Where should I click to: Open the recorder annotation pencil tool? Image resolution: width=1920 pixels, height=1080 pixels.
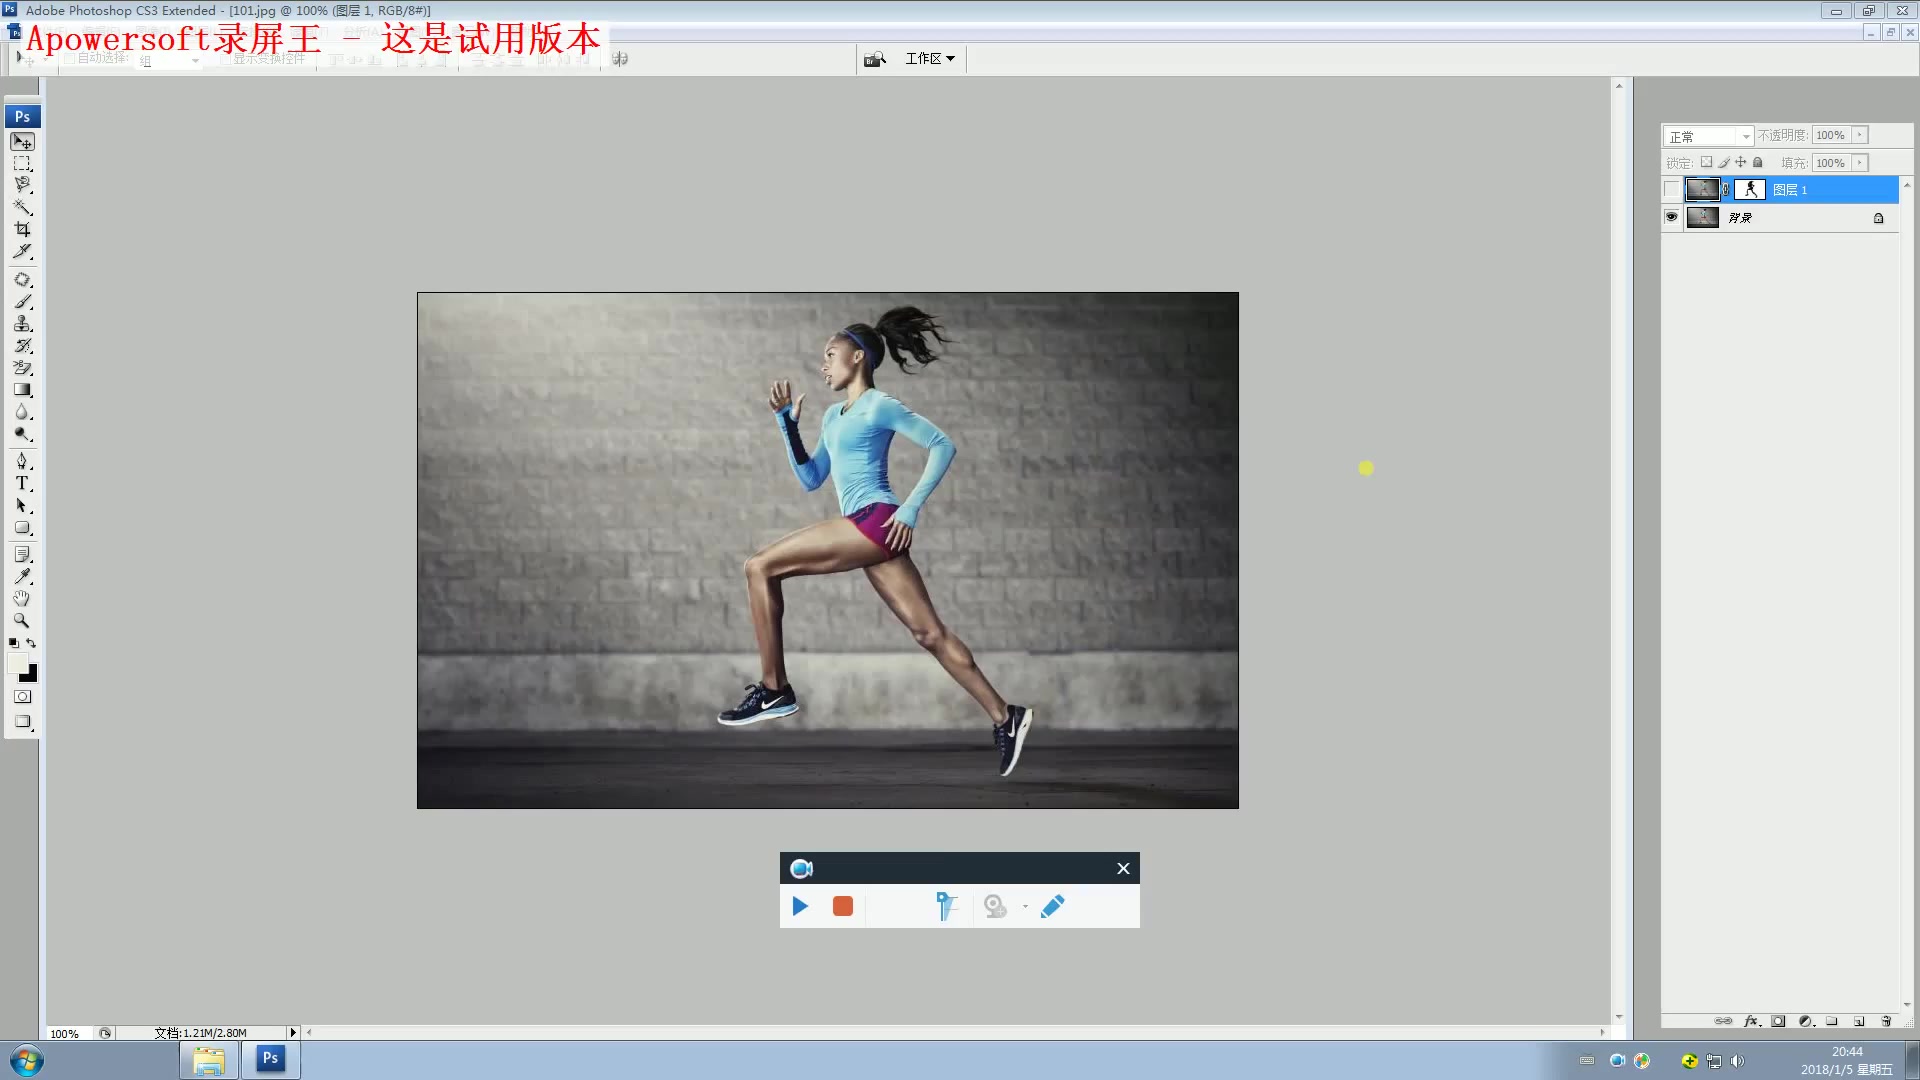coord(1053,907)
